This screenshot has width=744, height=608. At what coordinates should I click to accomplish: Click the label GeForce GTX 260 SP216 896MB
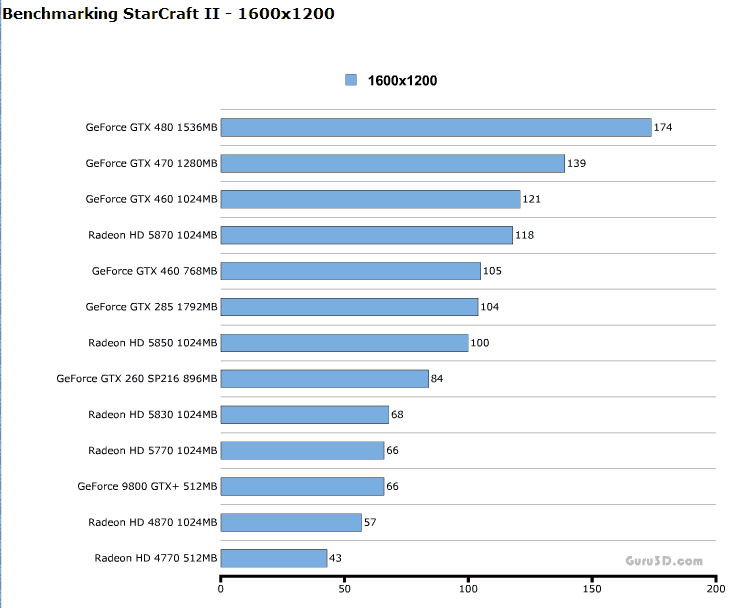click(x=137, y=378)
